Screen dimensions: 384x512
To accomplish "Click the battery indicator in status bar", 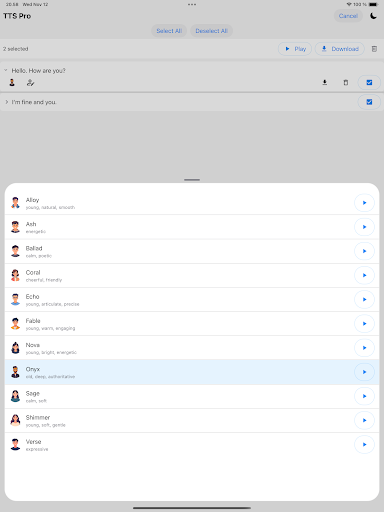I will pyautogui.click(x=373, y=4).
